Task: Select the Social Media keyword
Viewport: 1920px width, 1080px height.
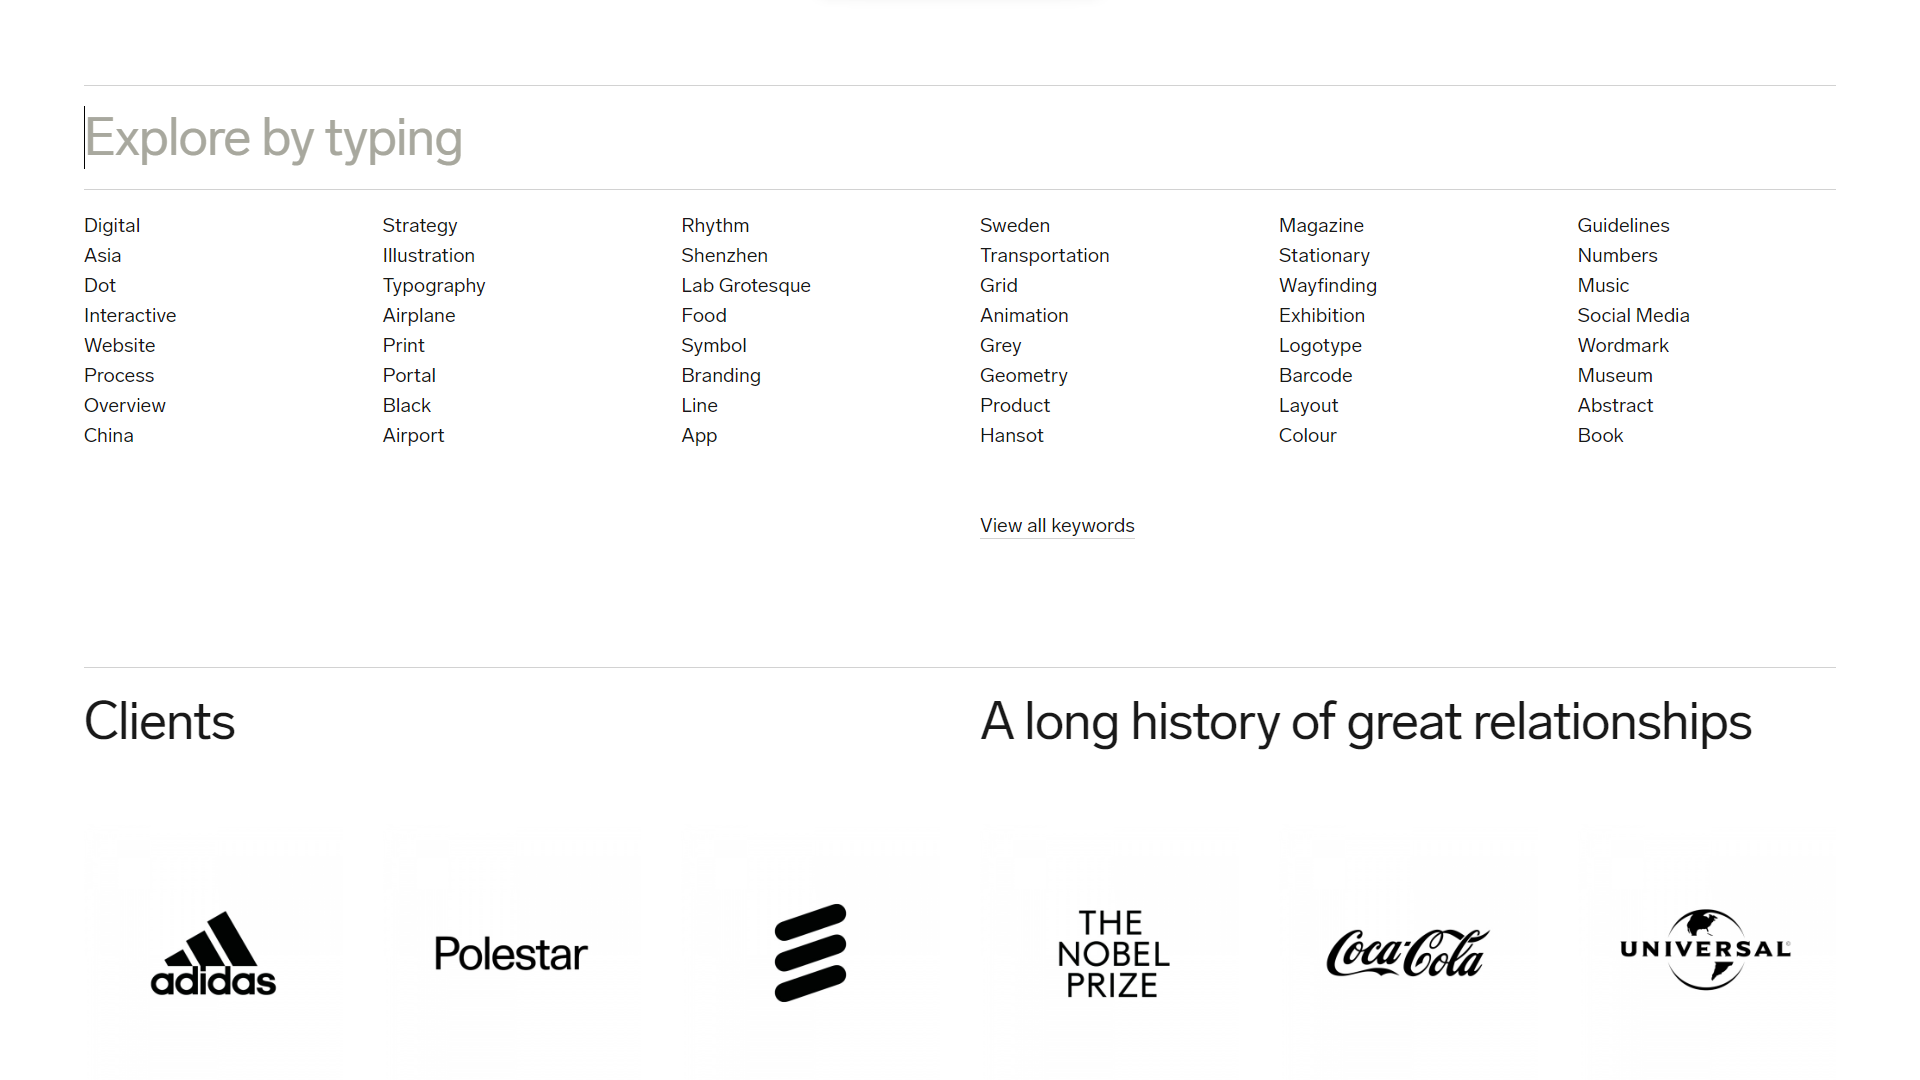Action: (1633, 316)
